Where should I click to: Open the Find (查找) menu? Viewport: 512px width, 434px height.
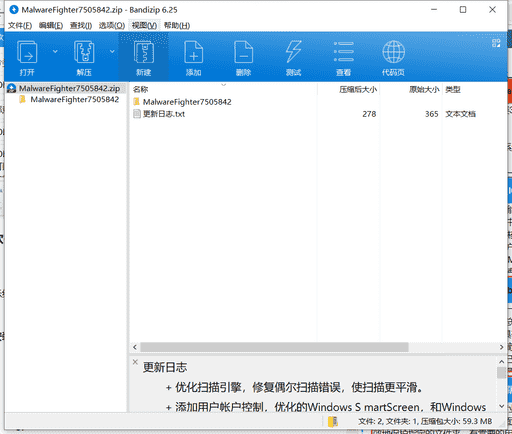pyautogui.click(x=81, y=25)
